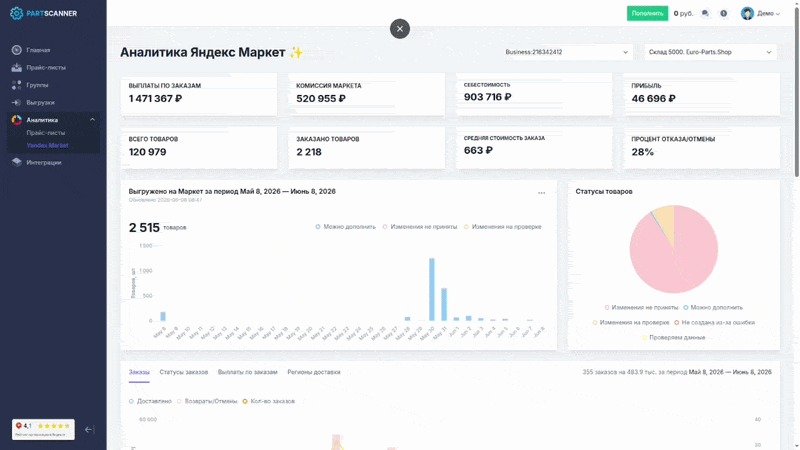Screen dimensions: 800x450
Task: Open the three-dot menu of upload chart
Action: click(541, 193)
